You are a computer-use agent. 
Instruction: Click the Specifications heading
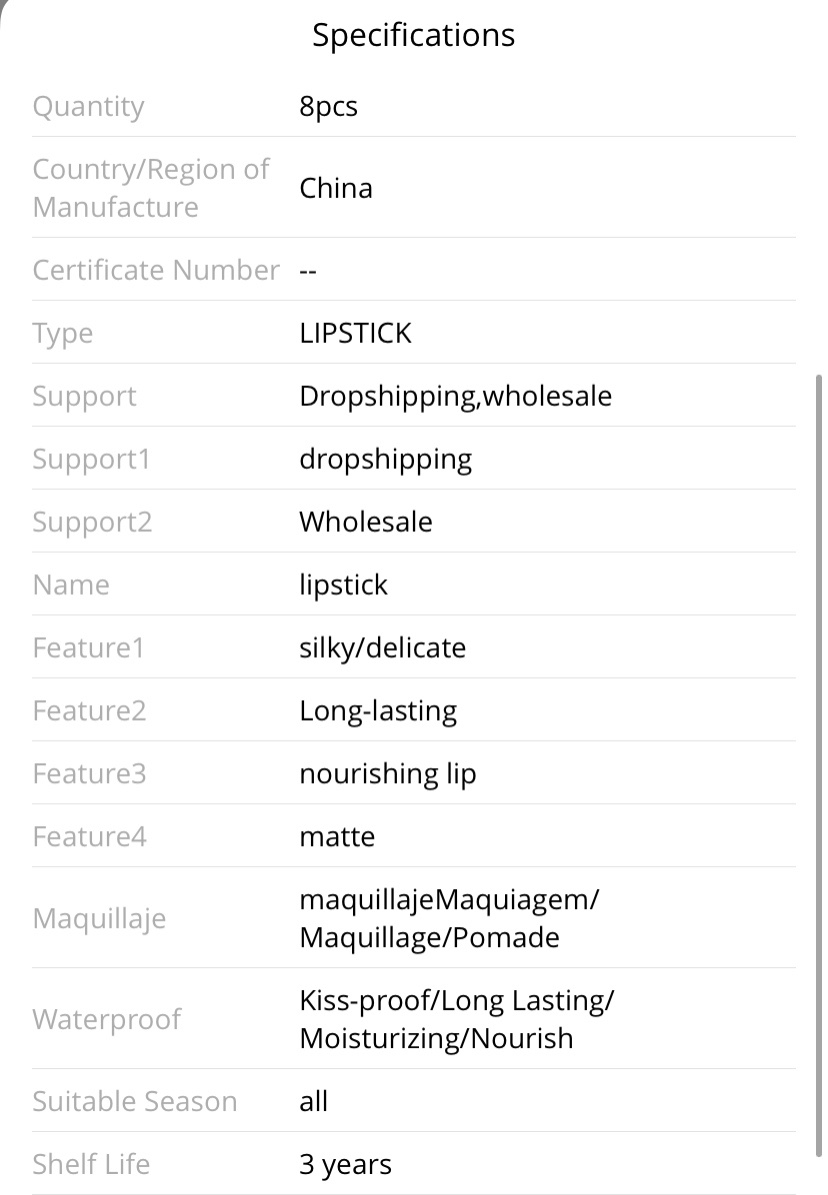(413, 36)
